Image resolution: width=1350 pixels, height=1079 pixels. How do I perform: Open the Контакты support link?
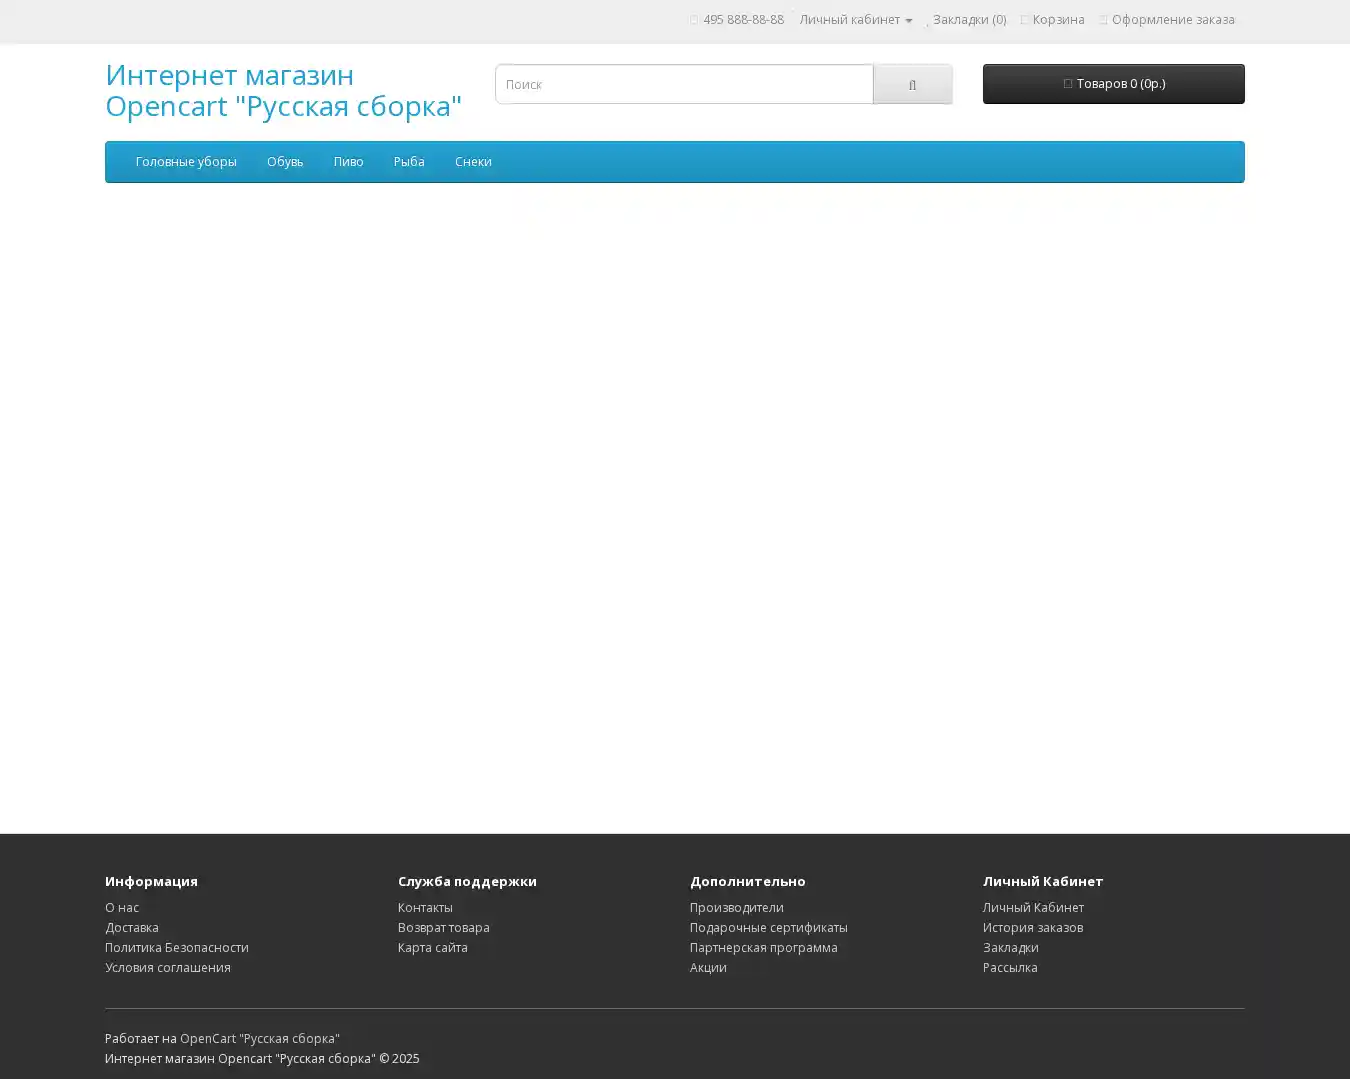(x=425, y=908)
